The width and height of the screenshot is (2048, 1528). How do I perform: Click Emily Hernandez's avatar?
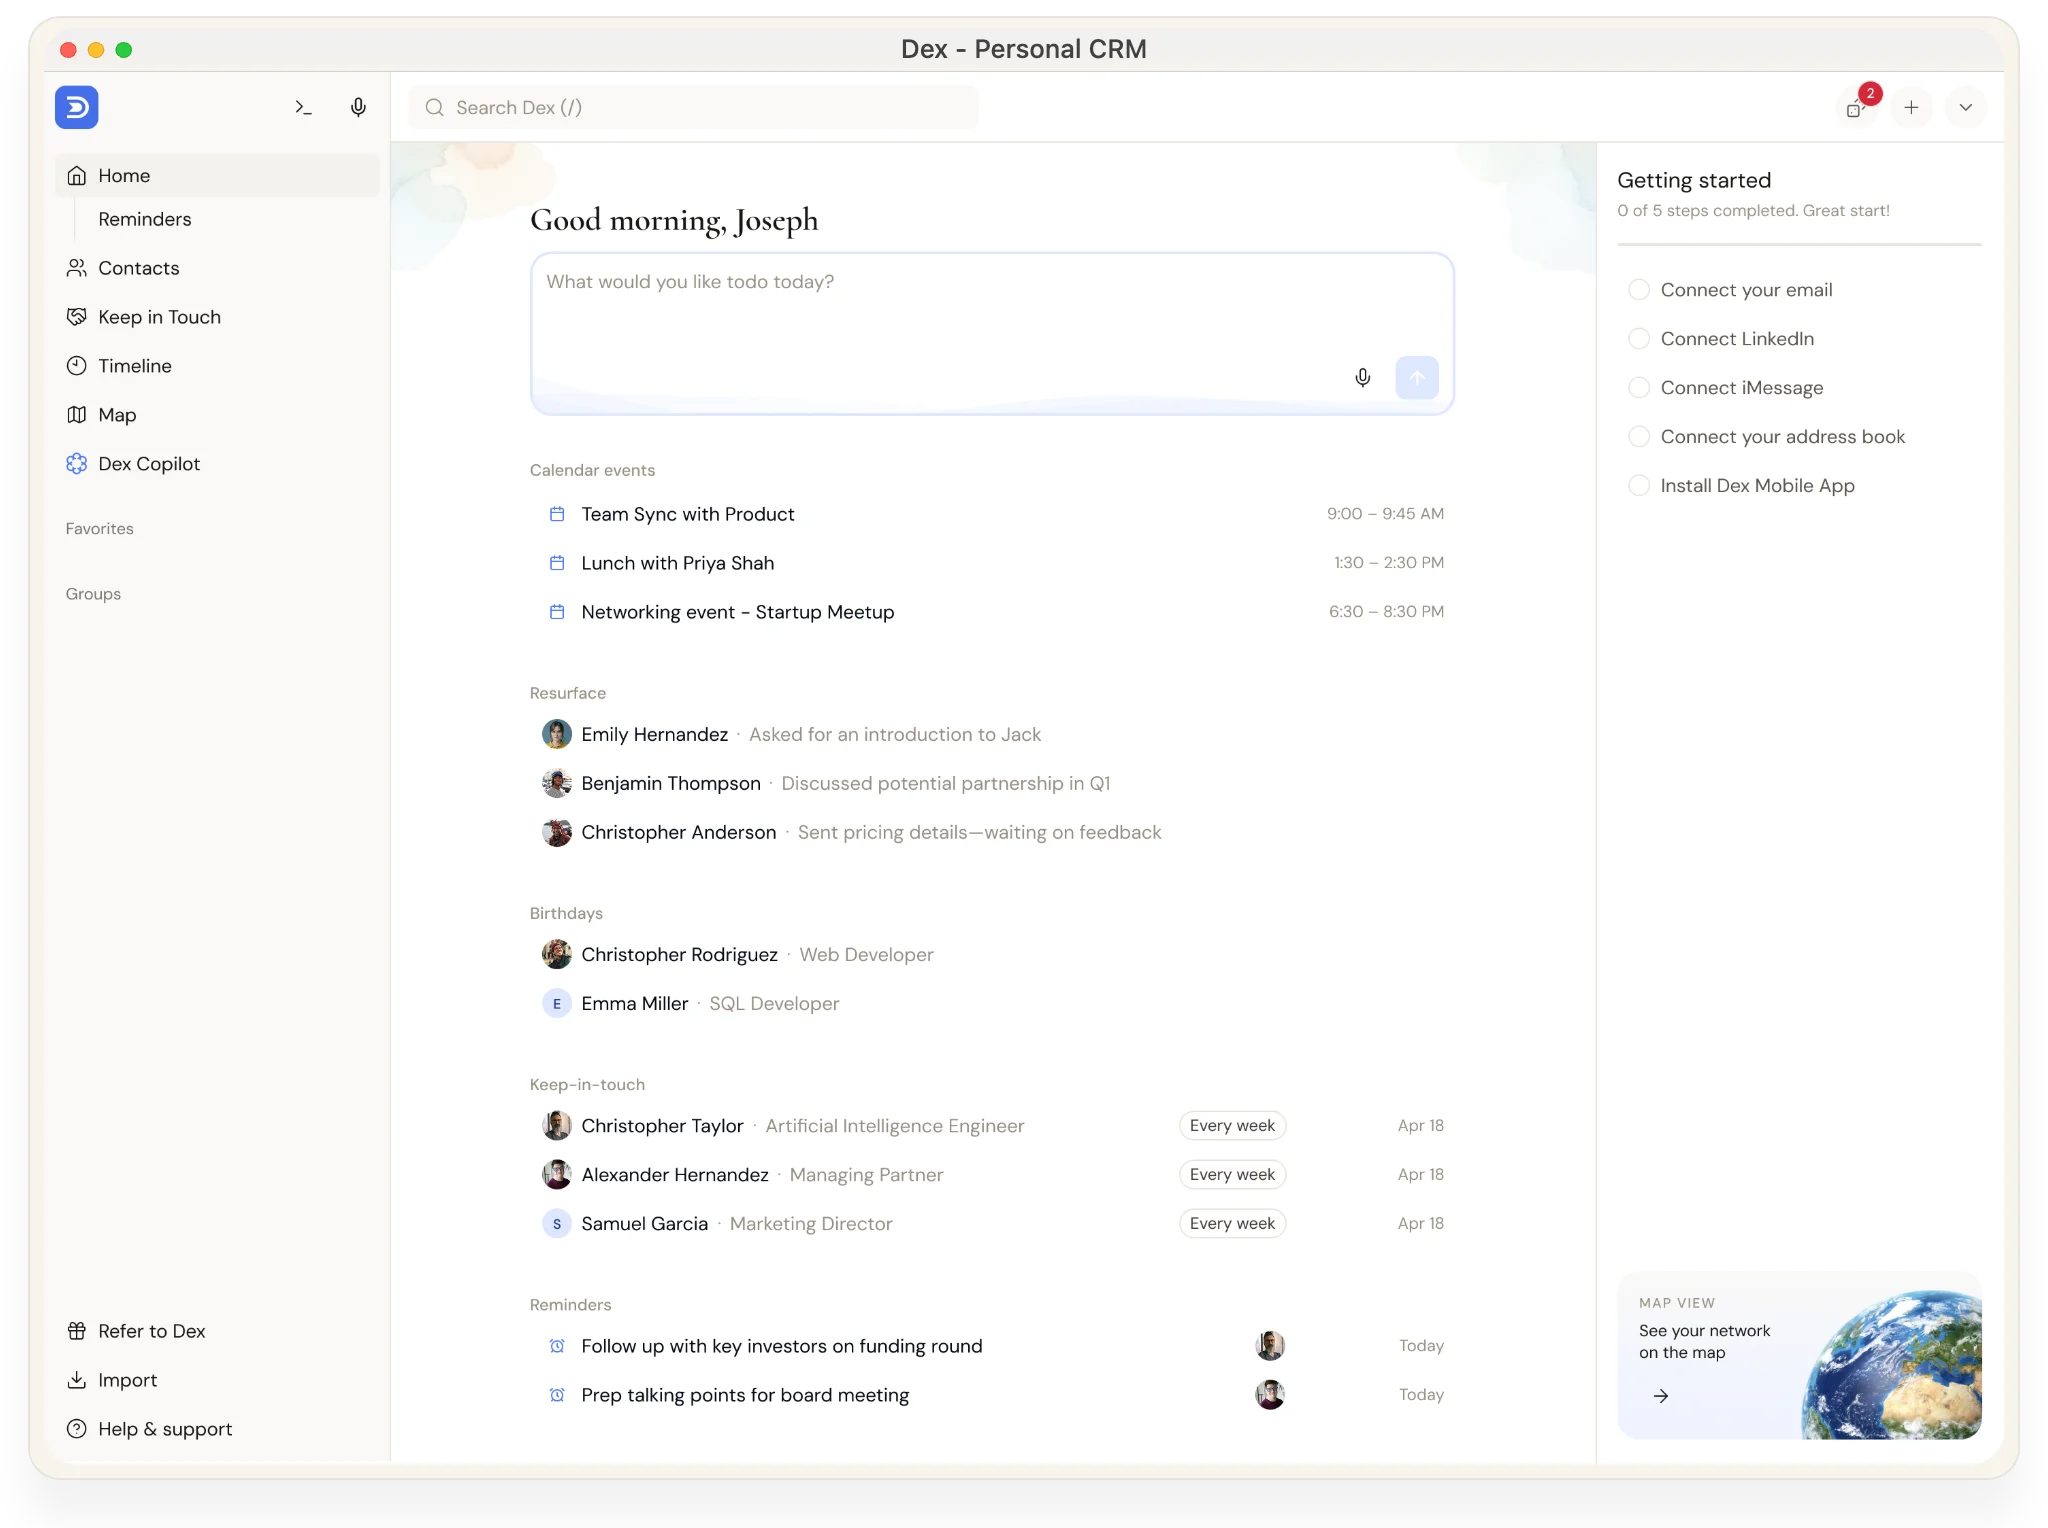(x=557, y=734)
